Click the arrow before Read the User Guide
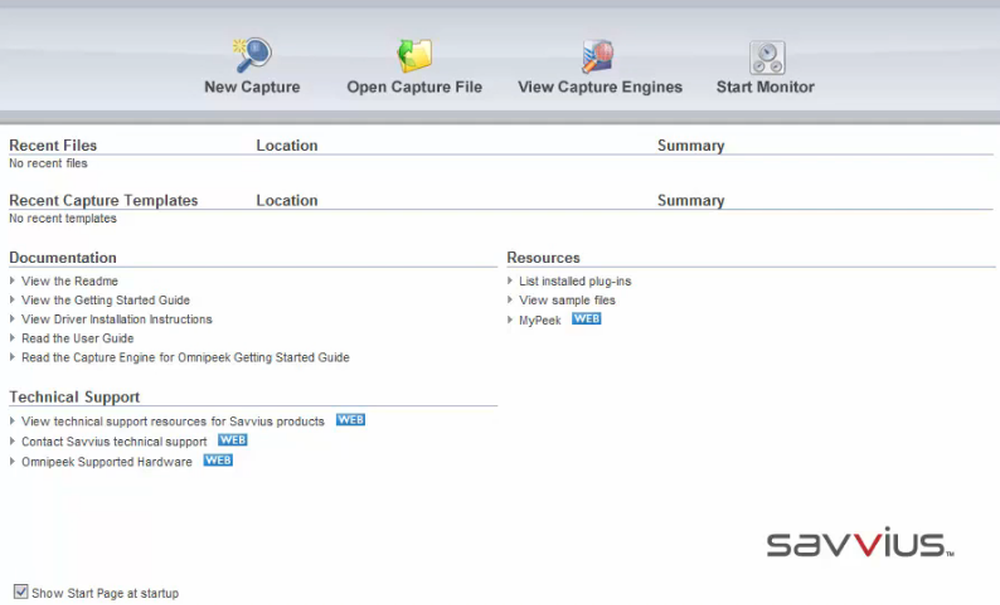Image resolution: width=1000 pixels, height=605 pixels. (13, 338)
